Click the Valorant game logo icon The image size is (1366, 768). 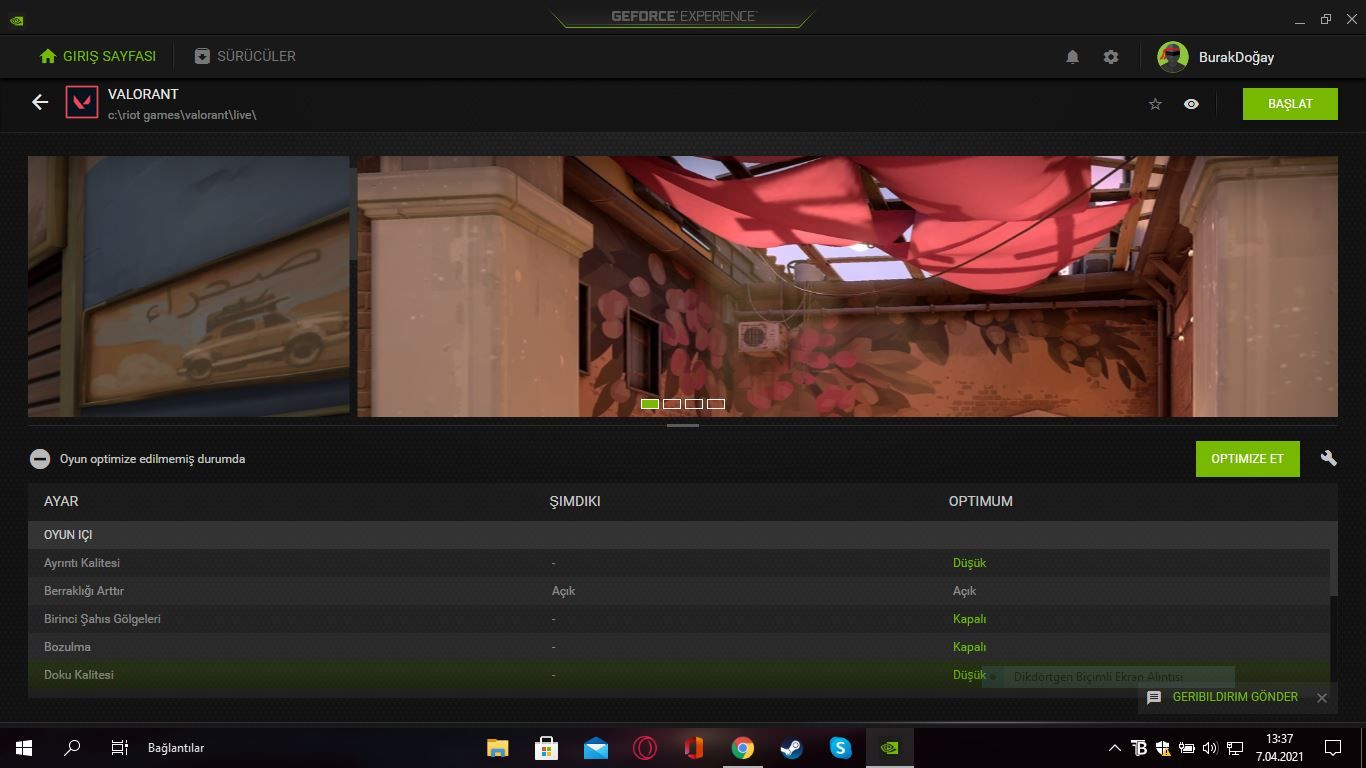pyautogui.click(x=82, y=102)
